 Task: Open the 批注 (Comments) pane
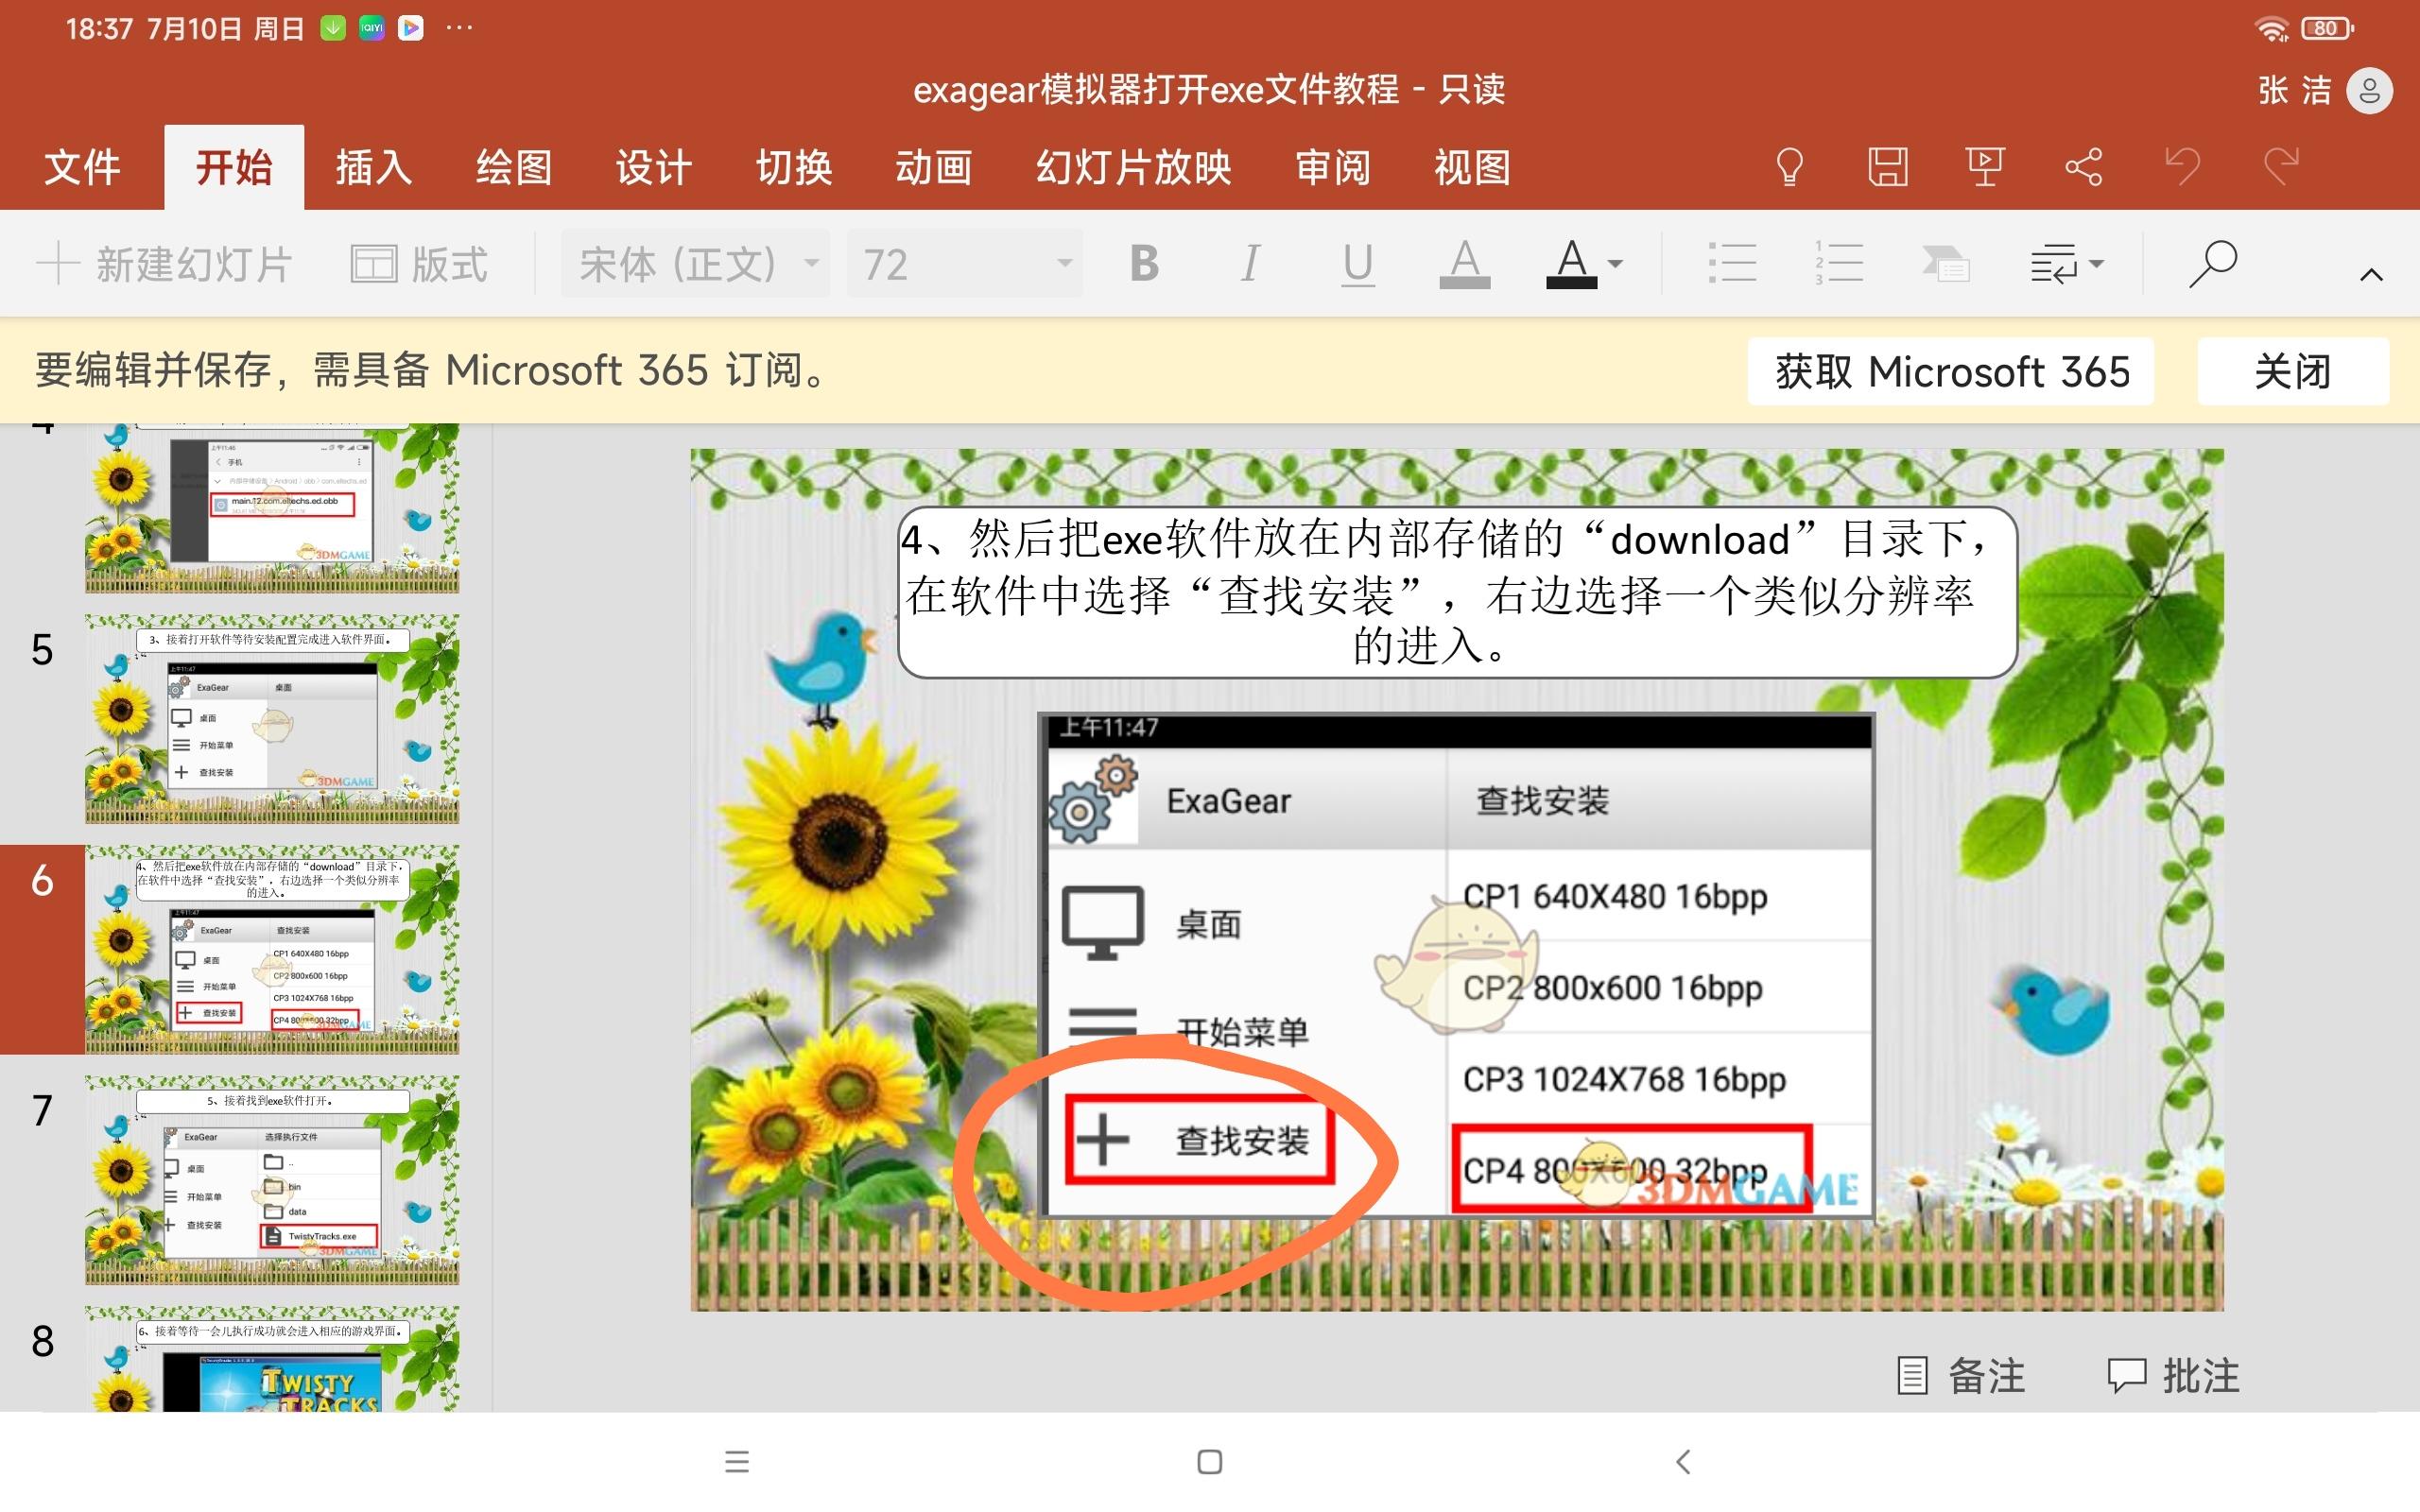point(2174,1376)
